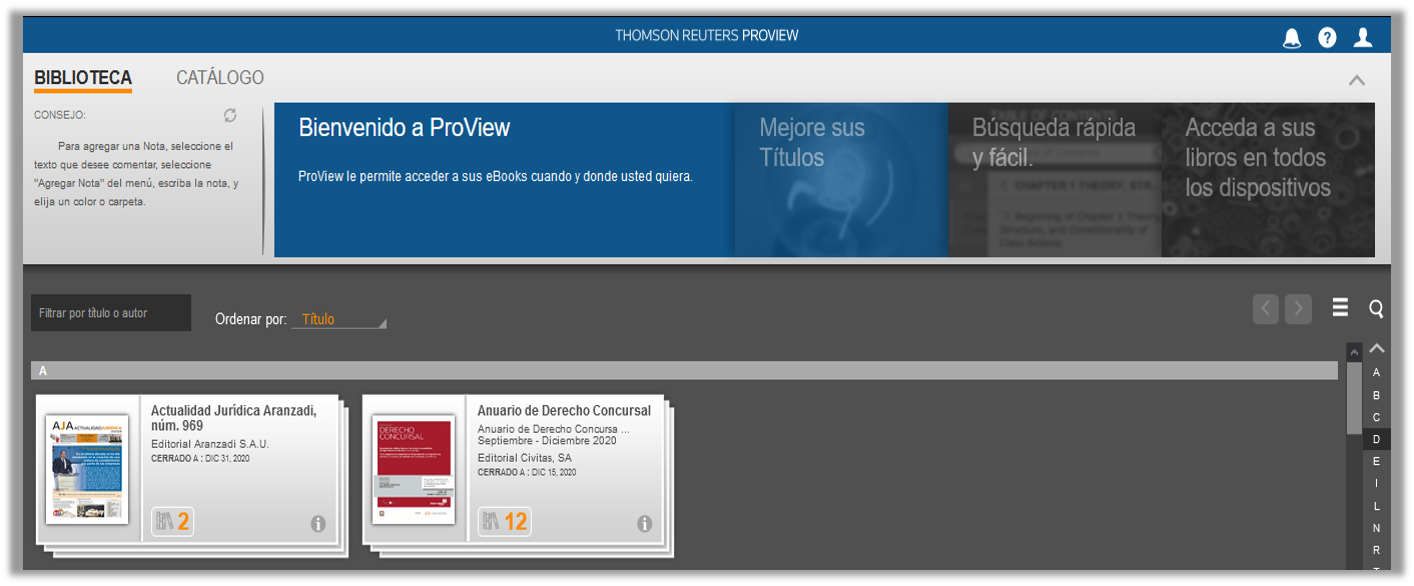Focus the Filtrar por título o autor field

pos(111,313)
